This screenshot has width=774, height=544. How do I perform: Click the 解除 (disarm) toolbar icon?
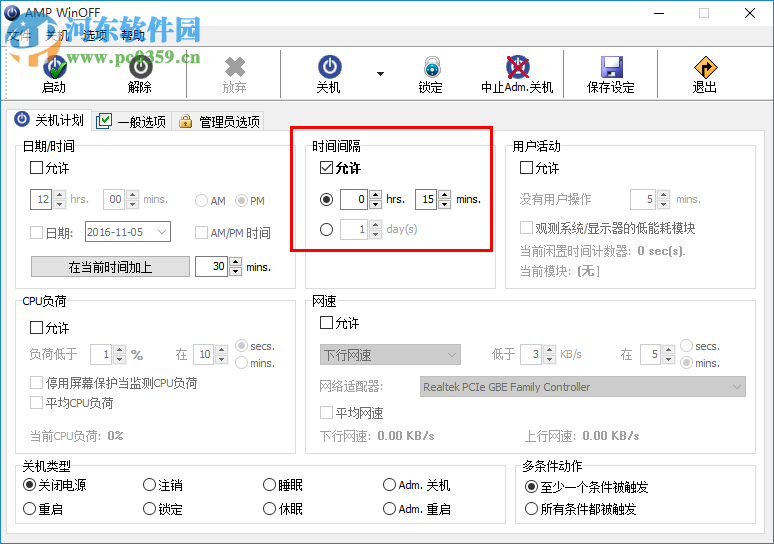pyautogui.click(x=140, y=68)
